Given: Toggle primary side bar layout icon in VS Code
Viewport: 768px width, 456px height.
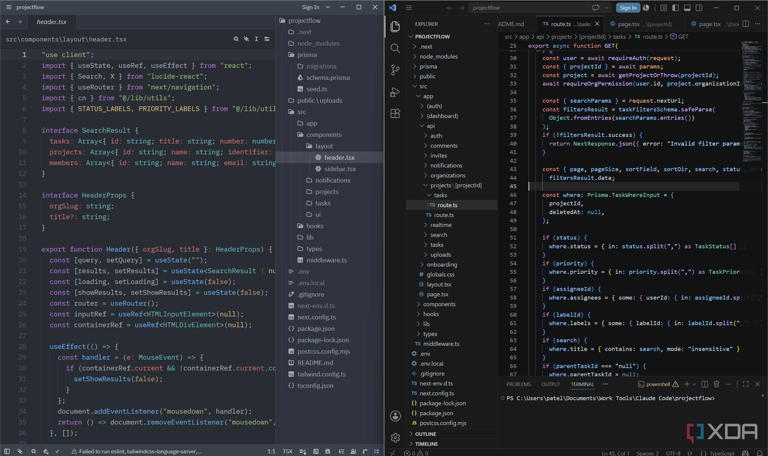Looking at the screenshot, I should (675, 8).
